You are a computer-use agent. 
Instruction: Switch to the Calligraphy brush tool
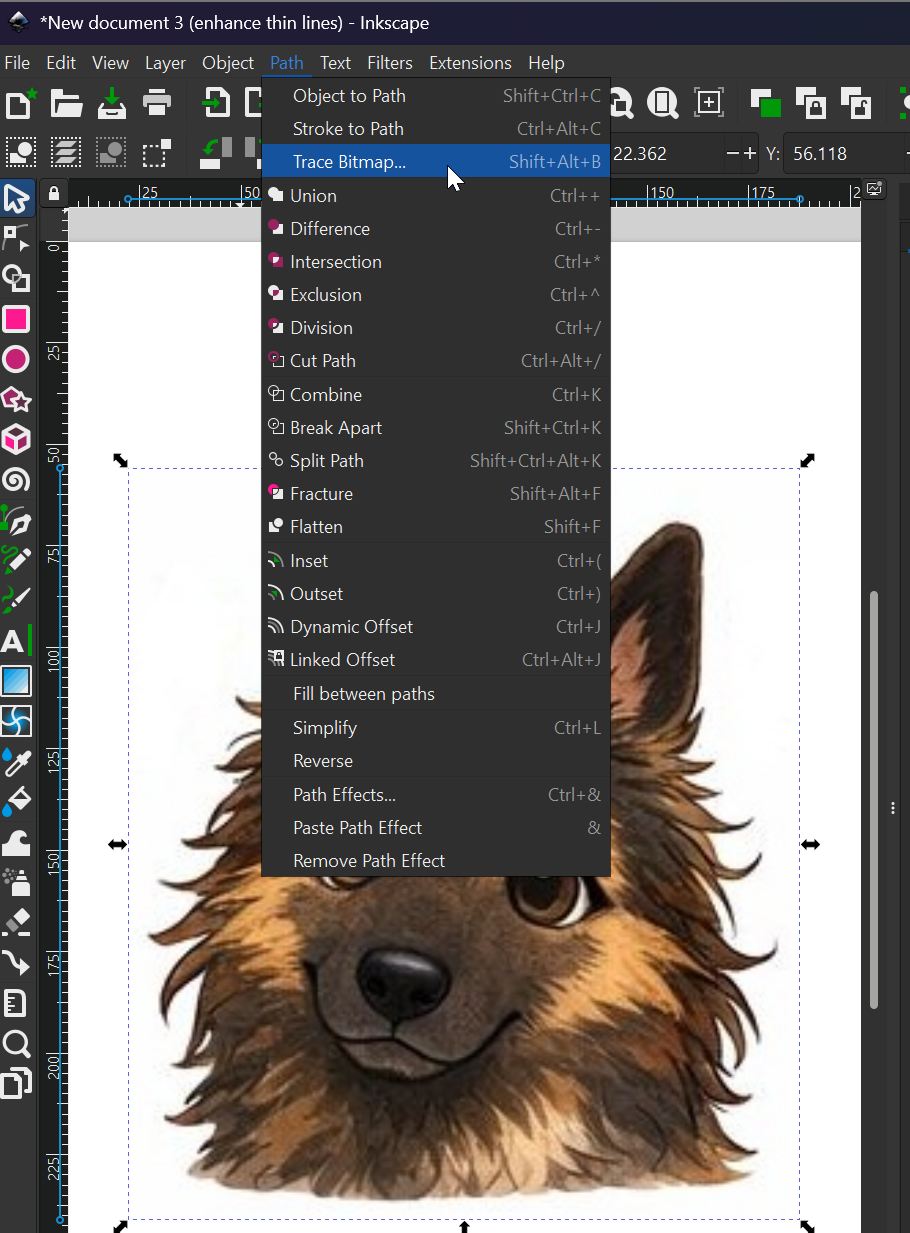pos(17,599)
